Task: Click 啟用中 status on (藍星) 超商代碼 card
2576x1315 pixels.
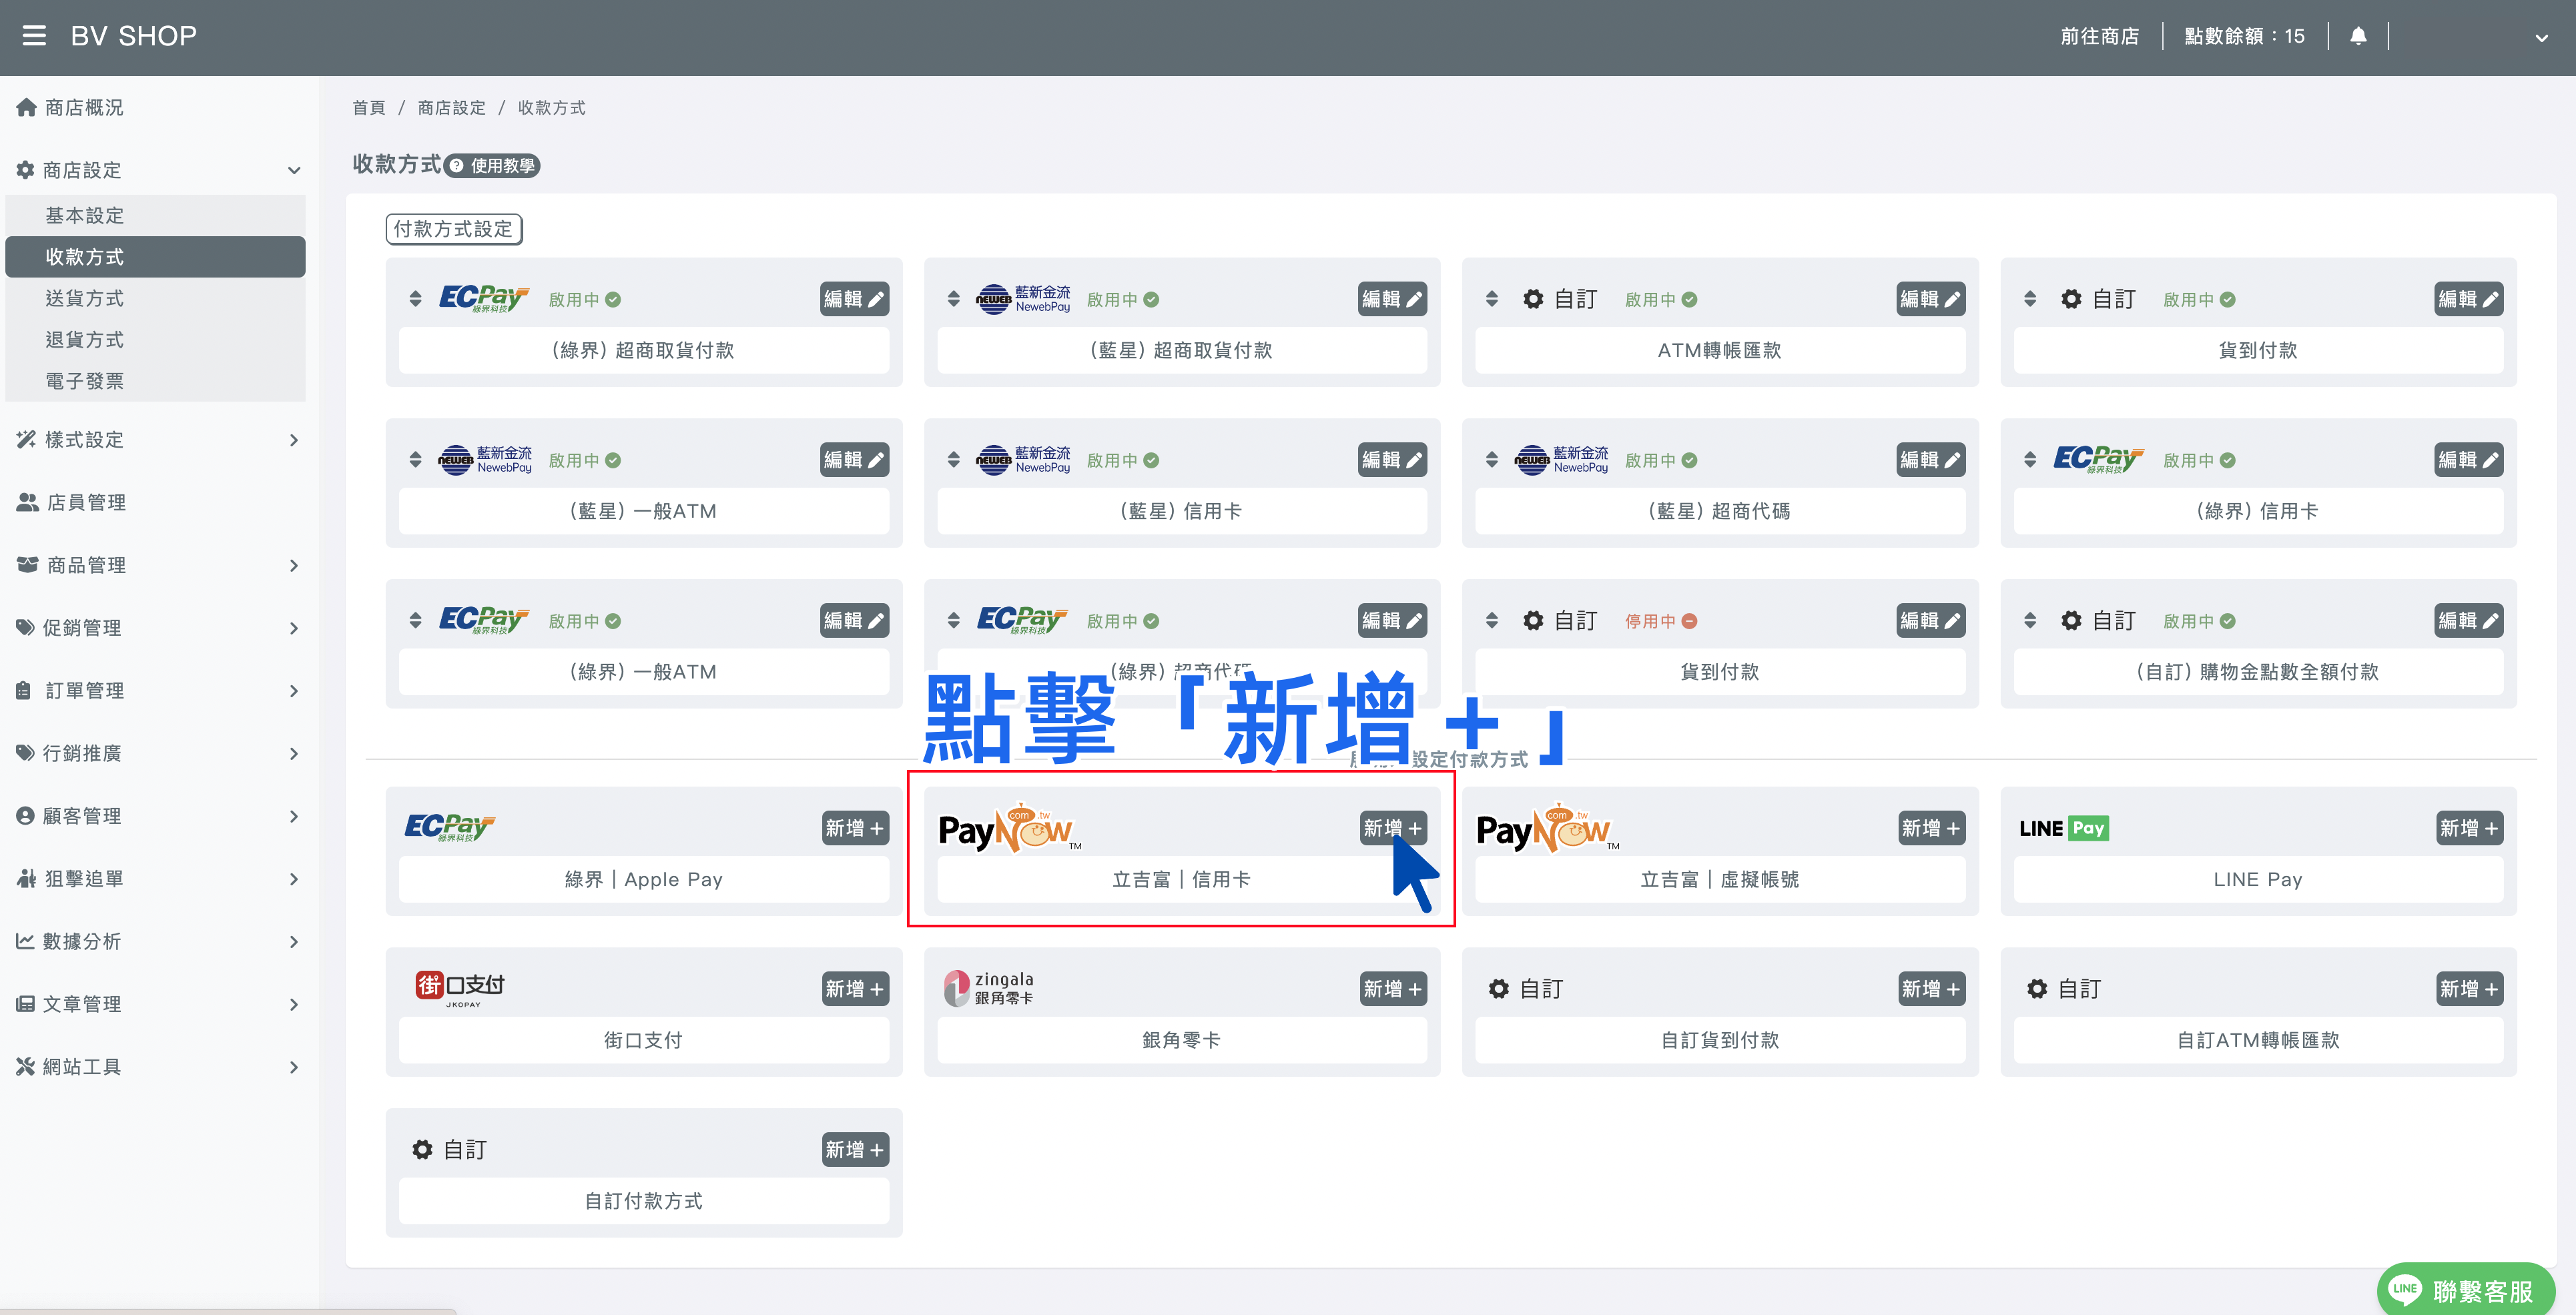Action: 1660,460
